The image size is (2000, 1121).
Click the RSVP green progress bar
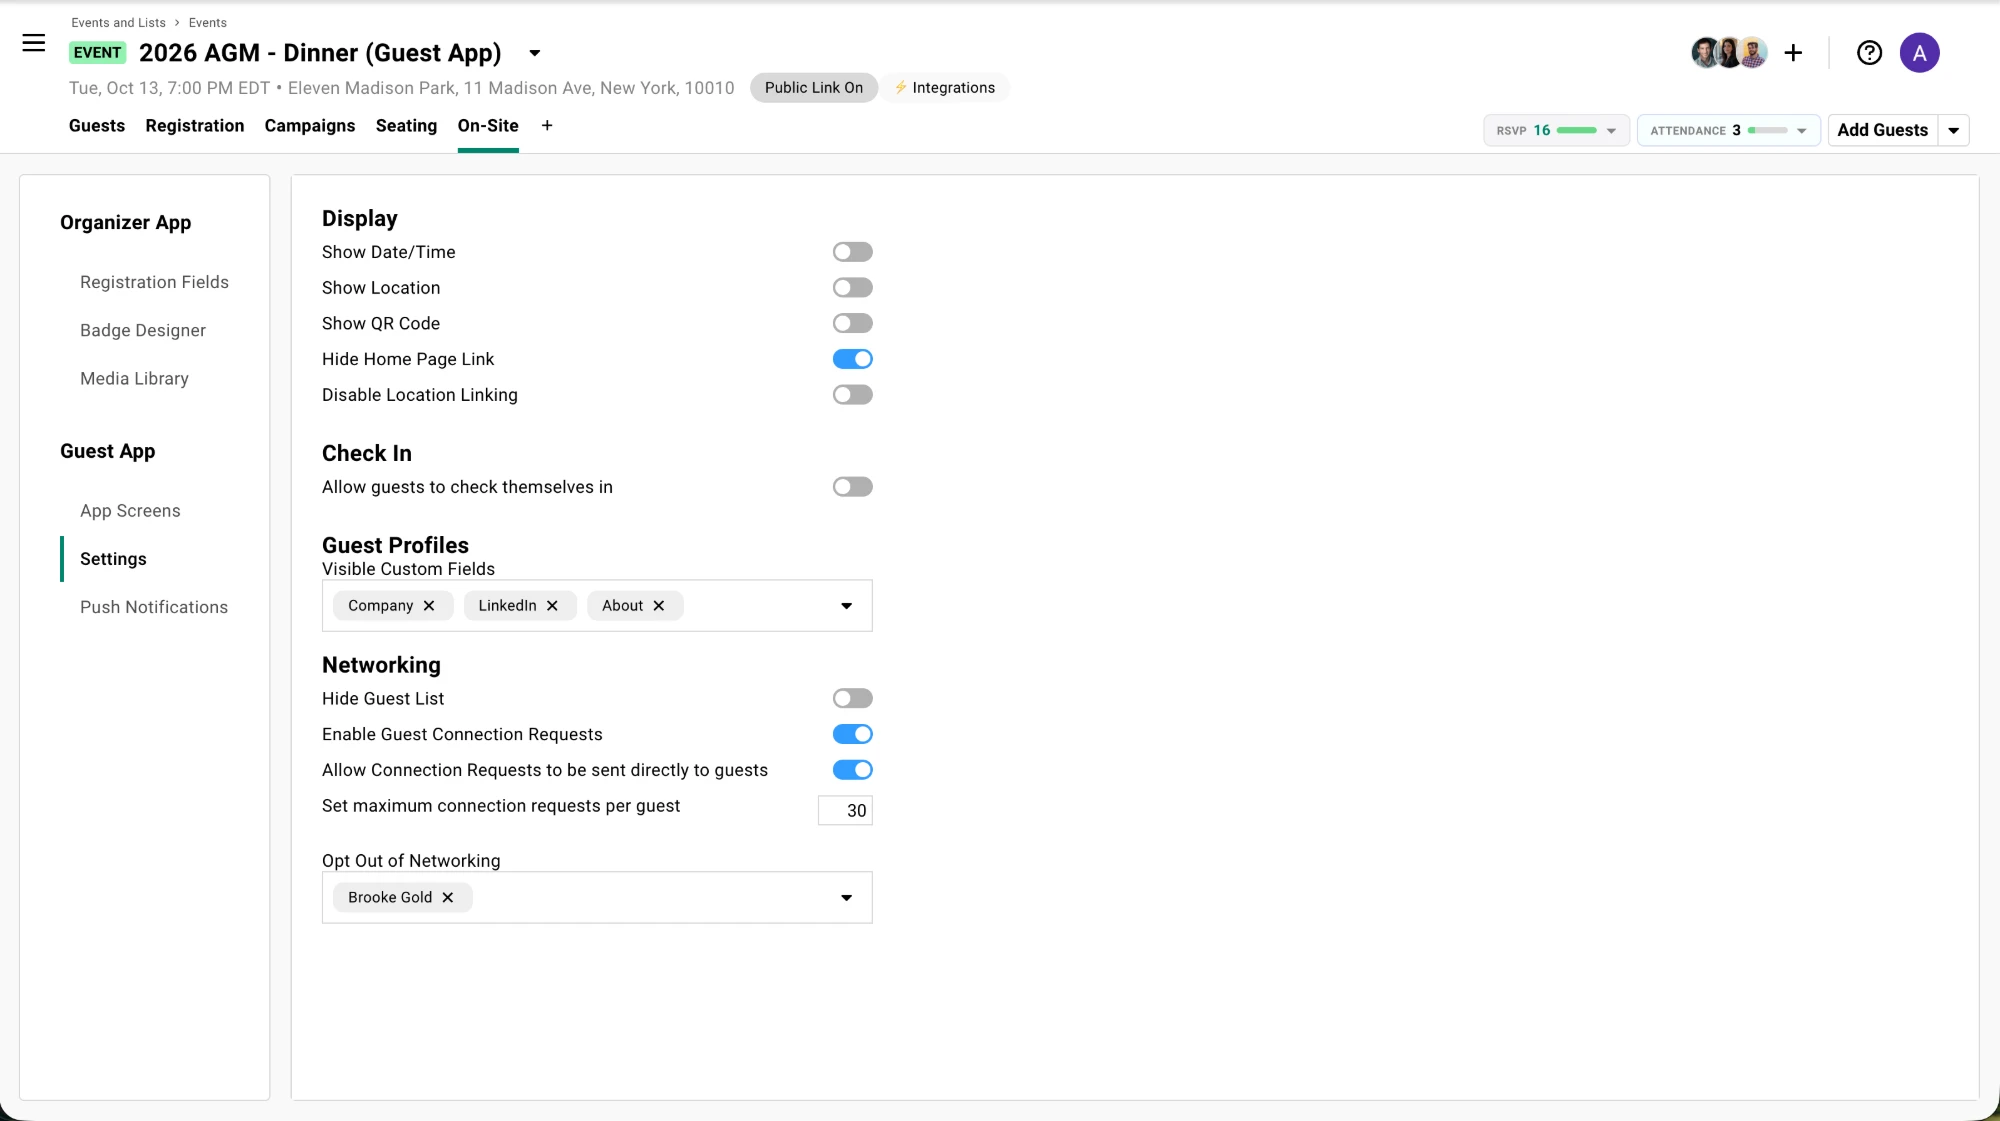coord(1577,130)
